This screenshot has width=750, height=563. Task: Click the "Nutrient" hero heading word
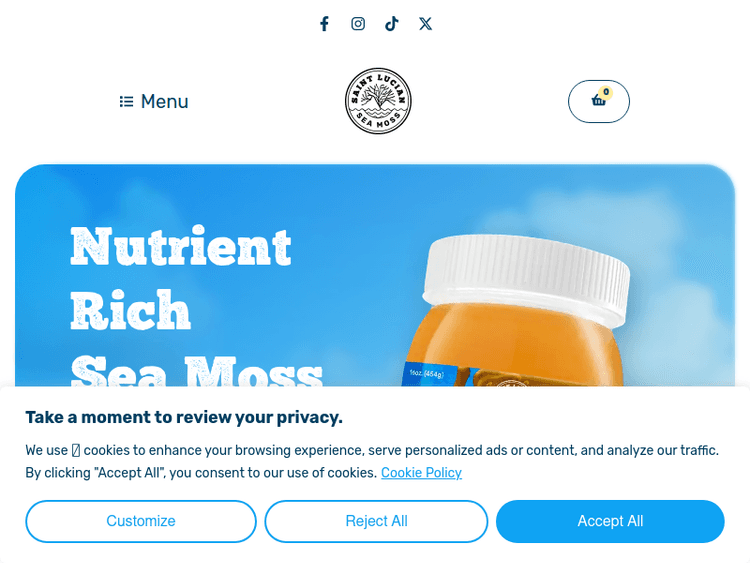point(181,247)
